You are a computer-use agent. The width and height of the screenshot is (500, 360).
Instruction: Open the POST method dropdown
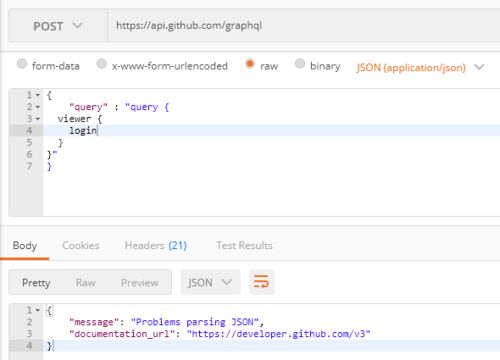coord(58,26)
